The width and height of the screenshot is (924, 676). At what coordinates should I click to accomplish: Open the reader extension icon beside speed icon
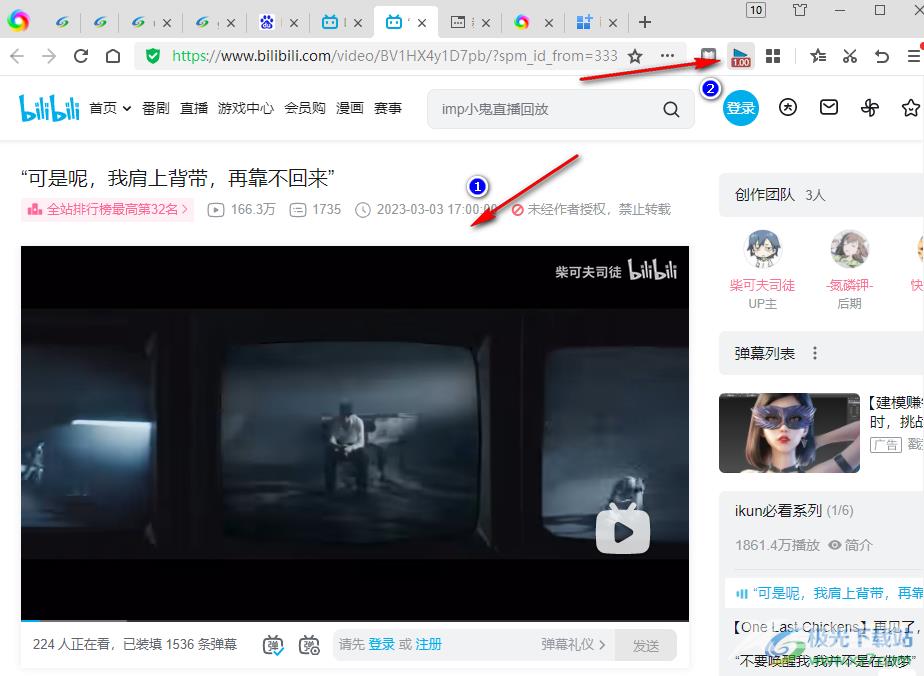(708, 56)
